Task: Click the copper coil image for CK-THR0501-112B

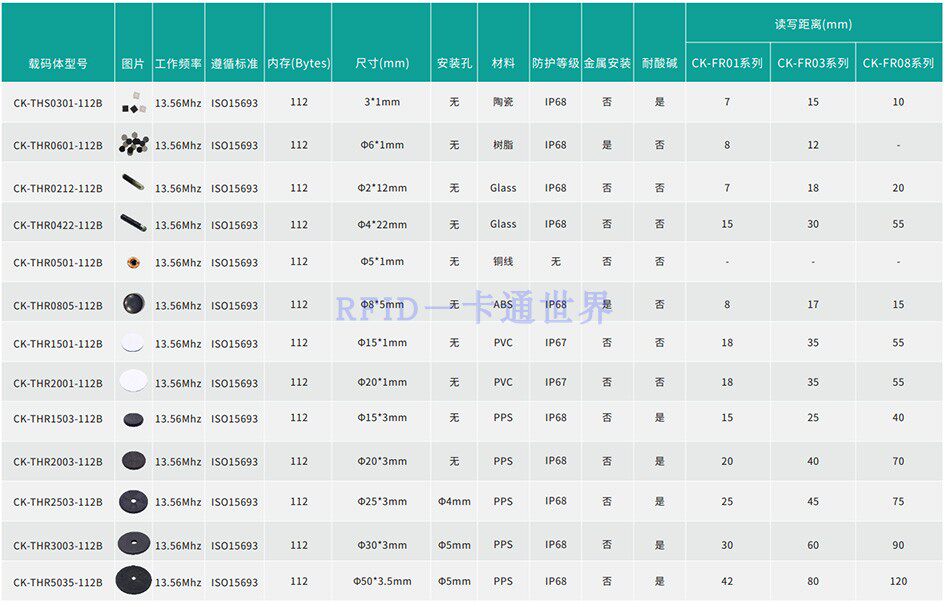Action: pyautogui.click(x=133, y=262)
